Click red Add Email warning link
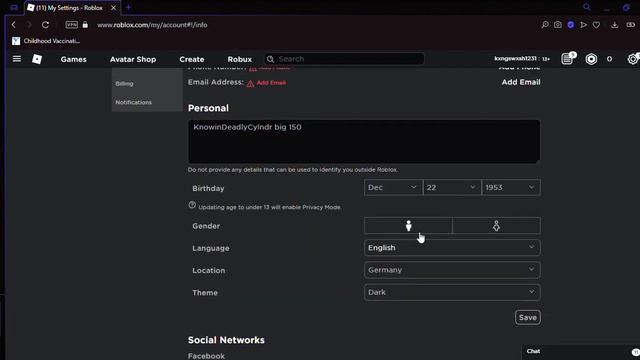The height and width of the screenshot is (360, 640). [271, 83]
